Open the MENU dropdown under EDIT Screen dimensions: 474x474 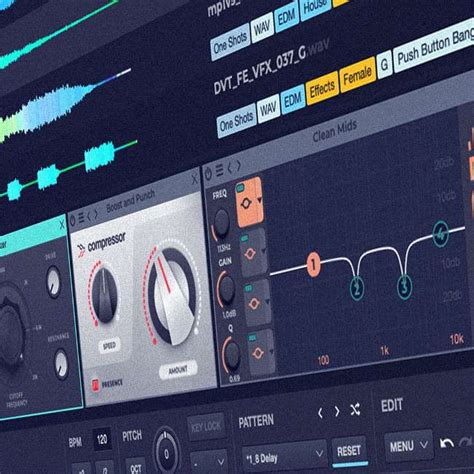[409, 446]
